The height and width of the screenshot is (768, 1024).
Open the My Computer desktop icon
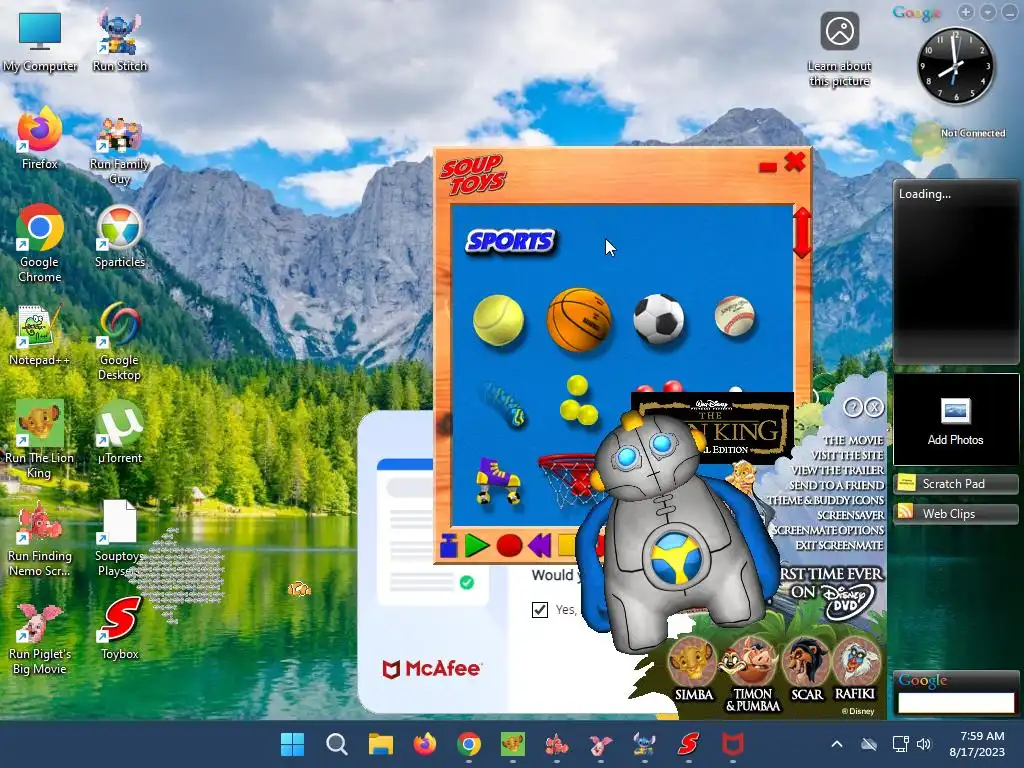coord(40,41)
